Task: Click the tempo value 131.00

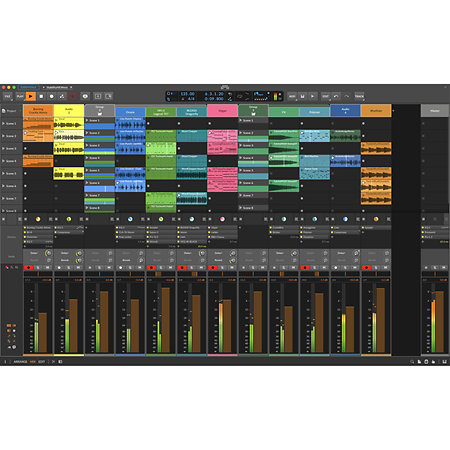Action: pyautogui.click(x=187, y=94)
